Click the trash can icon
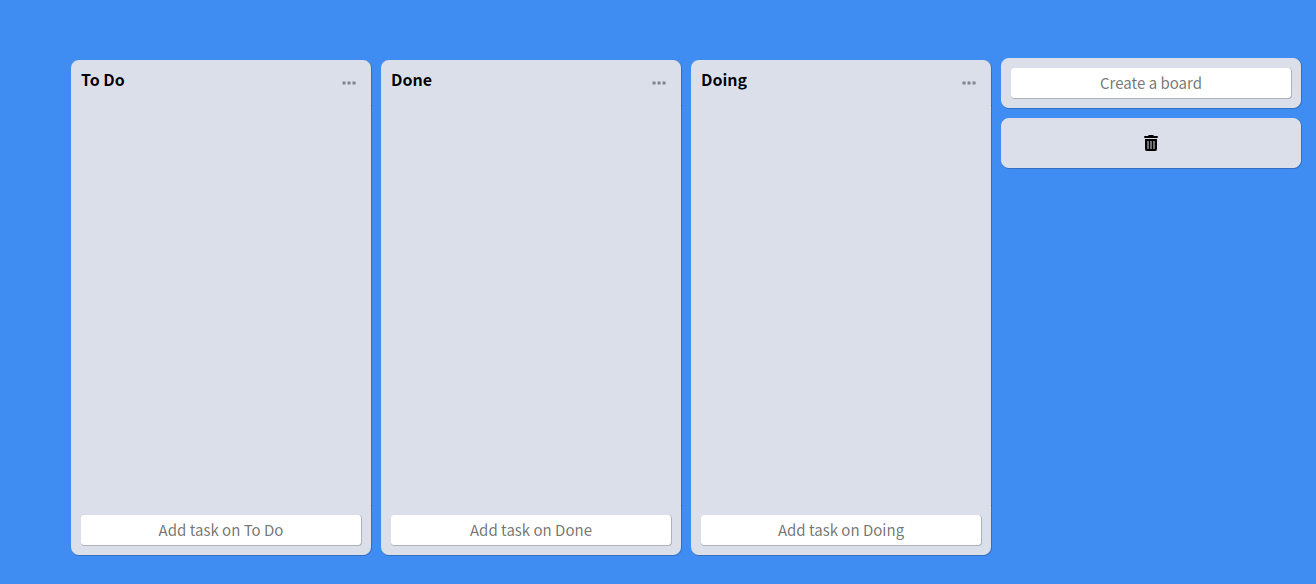This screenshot has height=584, width=1316. click(x=1151, y=143)
